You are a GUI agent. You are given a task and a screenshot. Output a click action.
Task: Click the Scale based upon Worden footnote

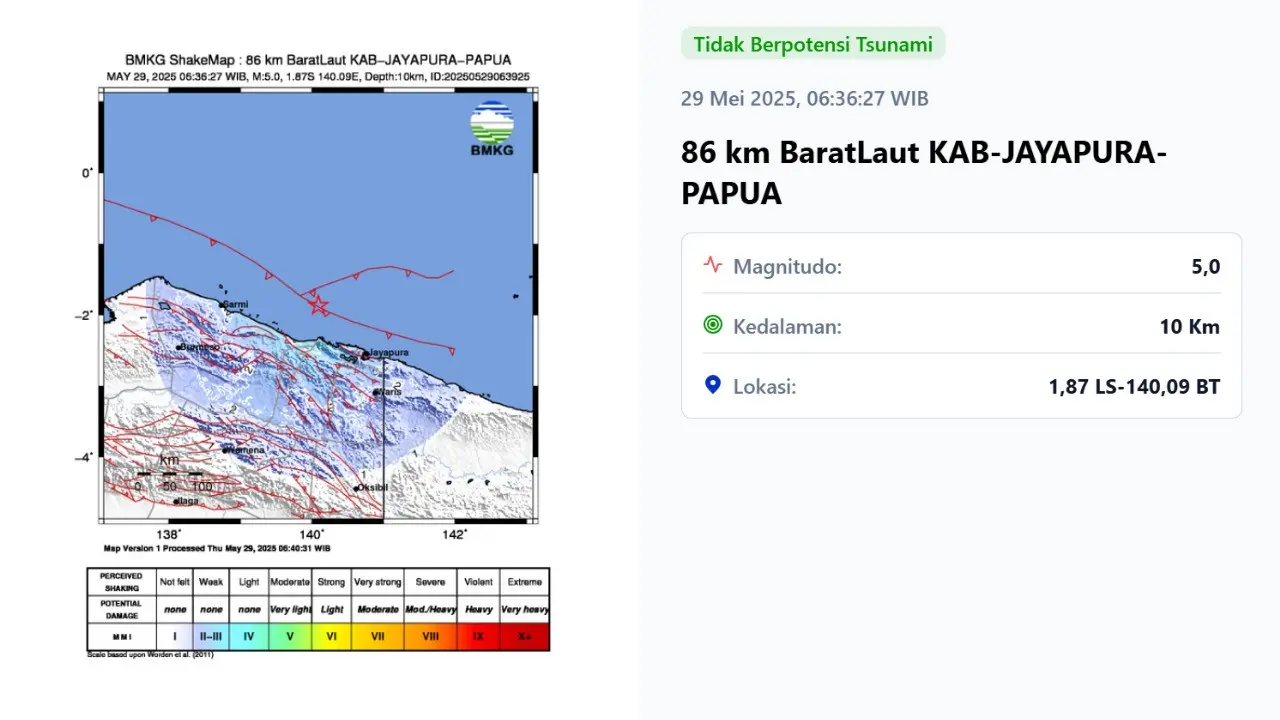point(151,655)
